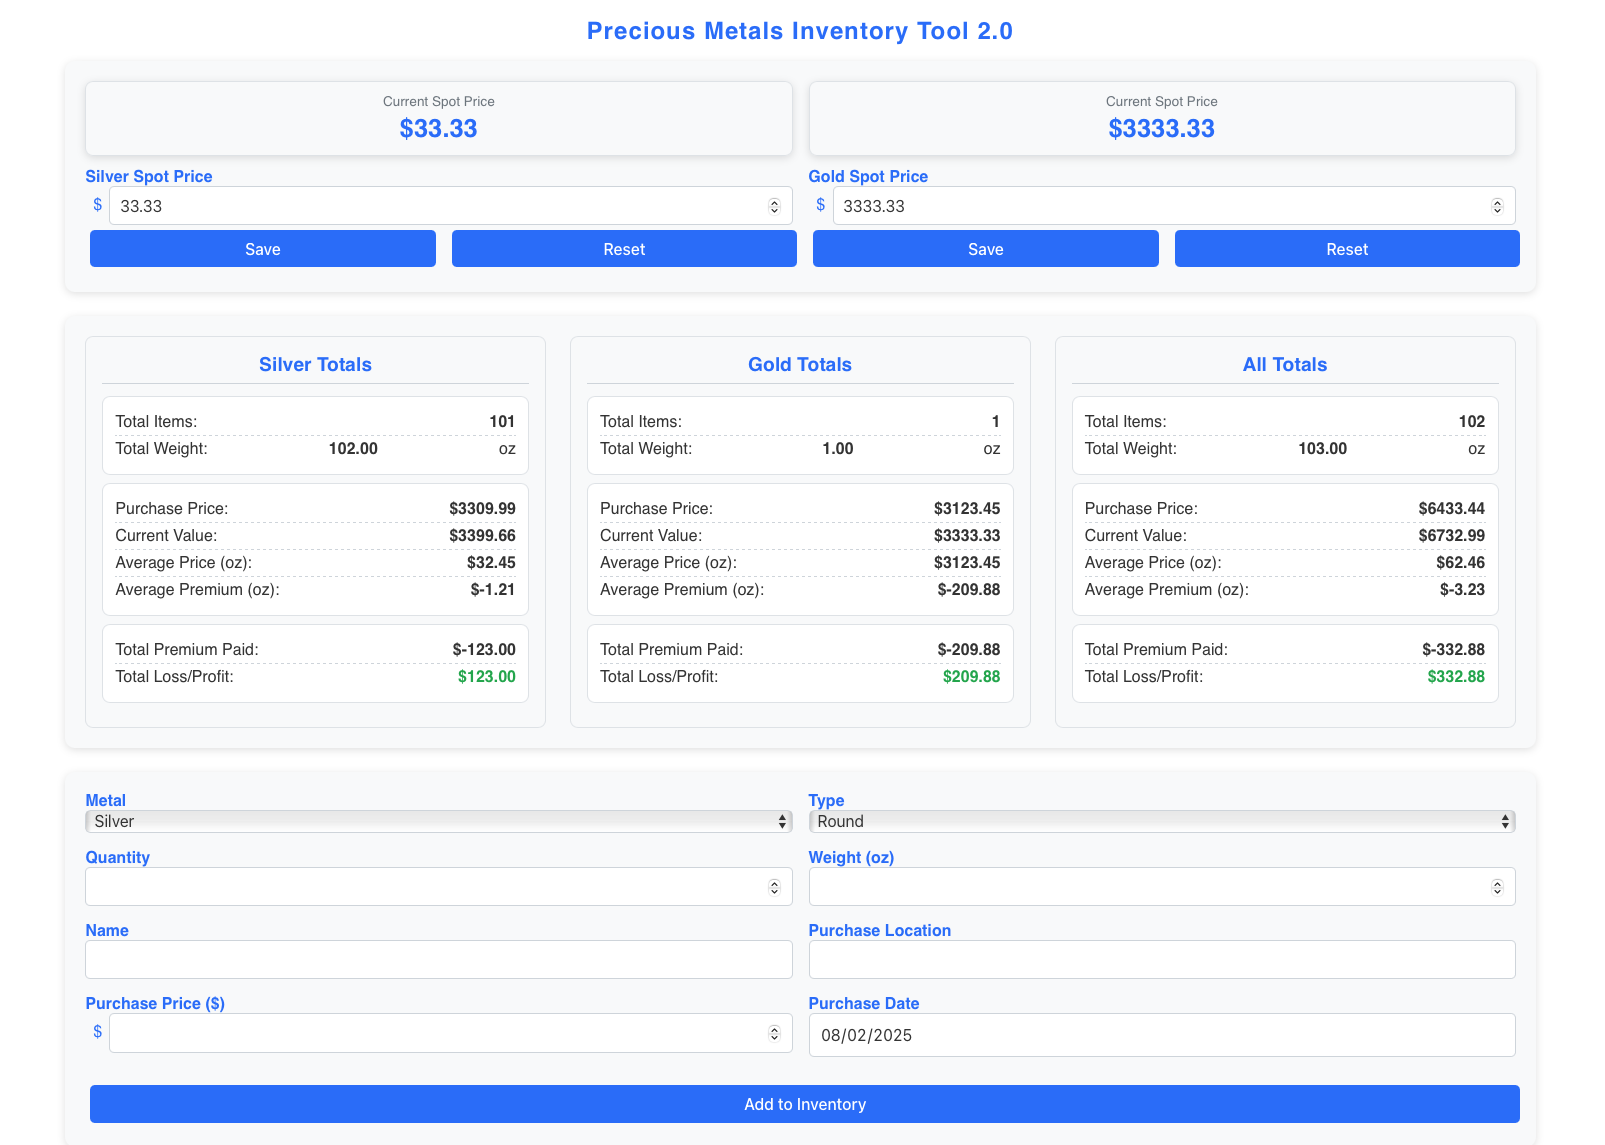
Task: Click the Gold Spot Price stepper arrows
Action: pyautogui.click(x=1497, y=206)
